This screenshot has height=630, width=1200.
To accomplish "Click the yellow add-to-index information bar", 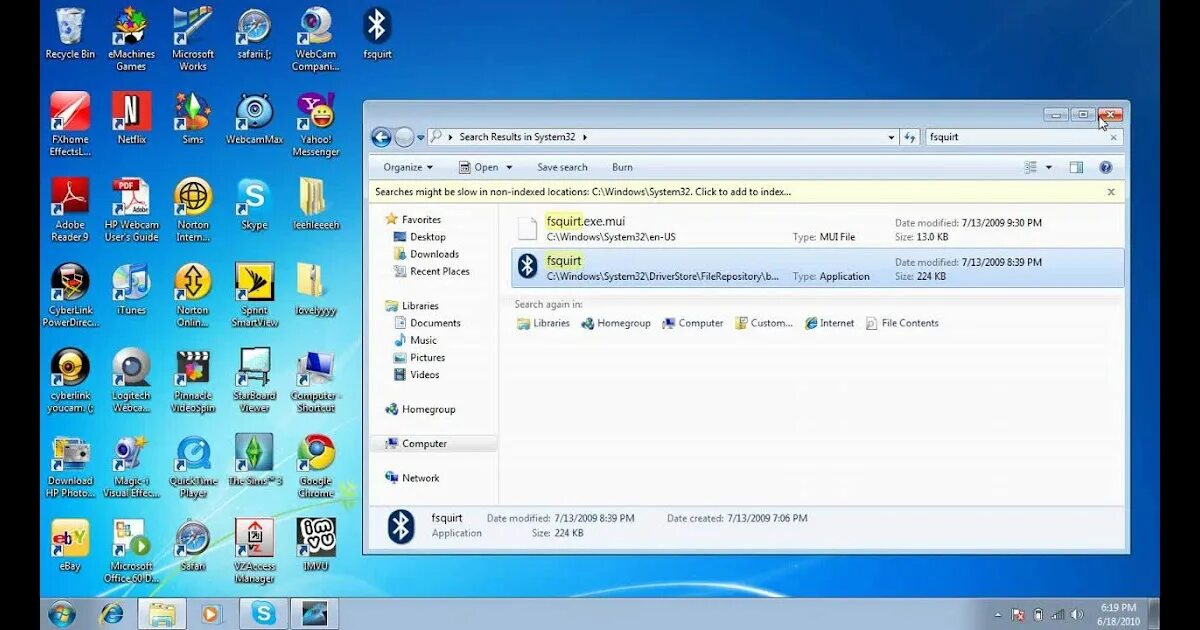I will pos(746,192).
